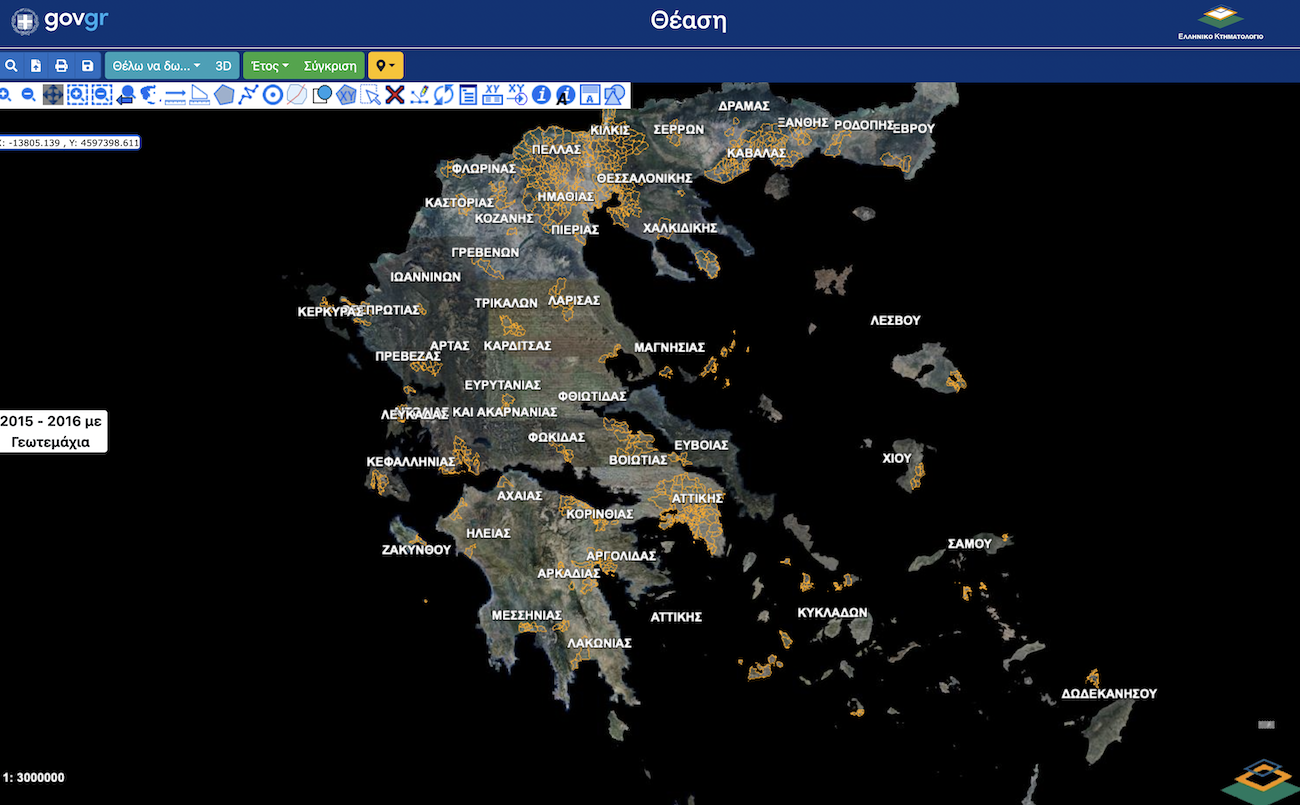Image resolution: width=1300 pixels, height=805 pixels.
Task: Open the 'Θέλω να δω...' dropdown
Action: tap(156, 66)
